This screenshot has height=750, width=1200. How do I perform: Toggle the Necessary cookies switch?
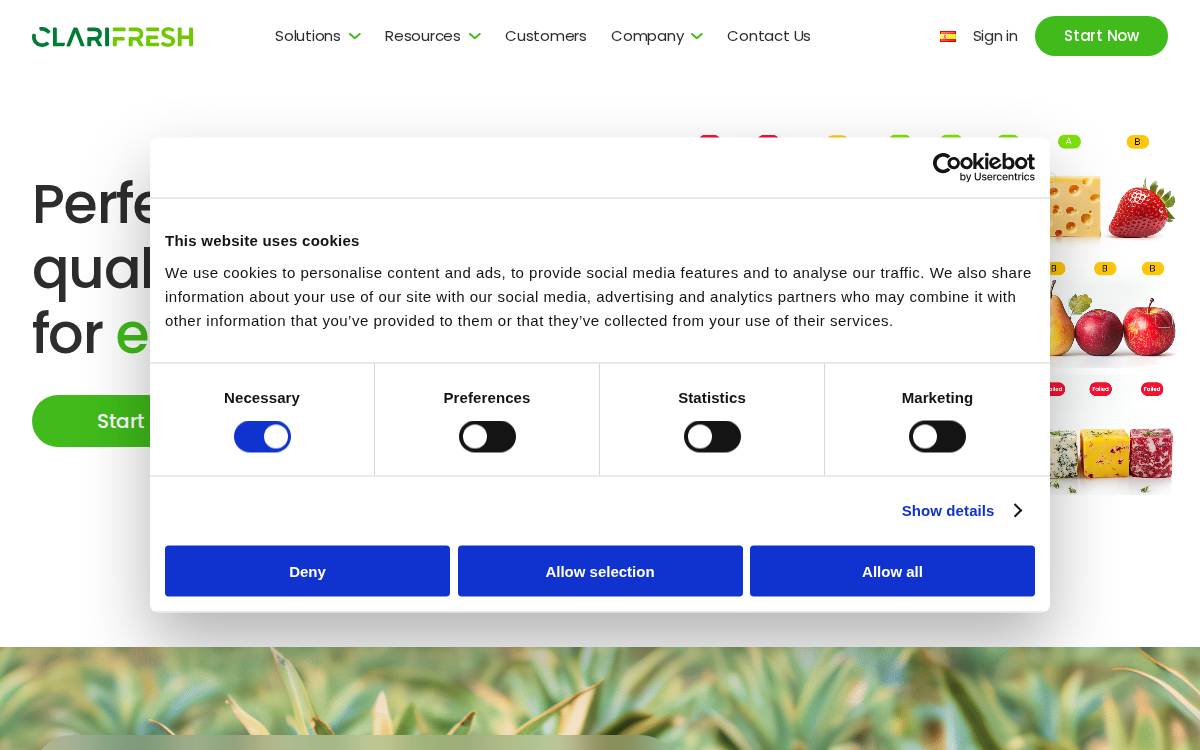click(x=262, y=437)
